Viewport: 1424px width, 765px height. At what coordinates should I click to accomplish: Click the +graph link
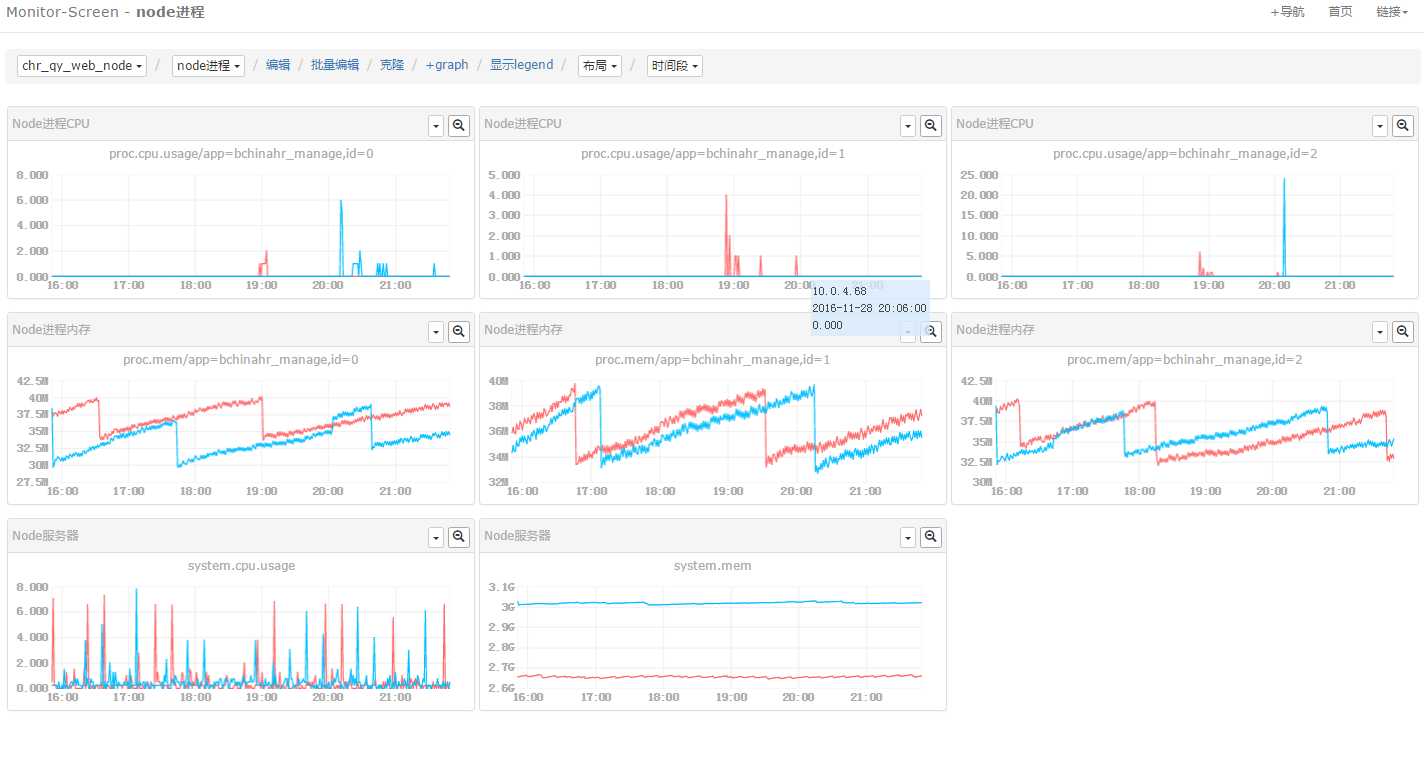coord(447,65)
